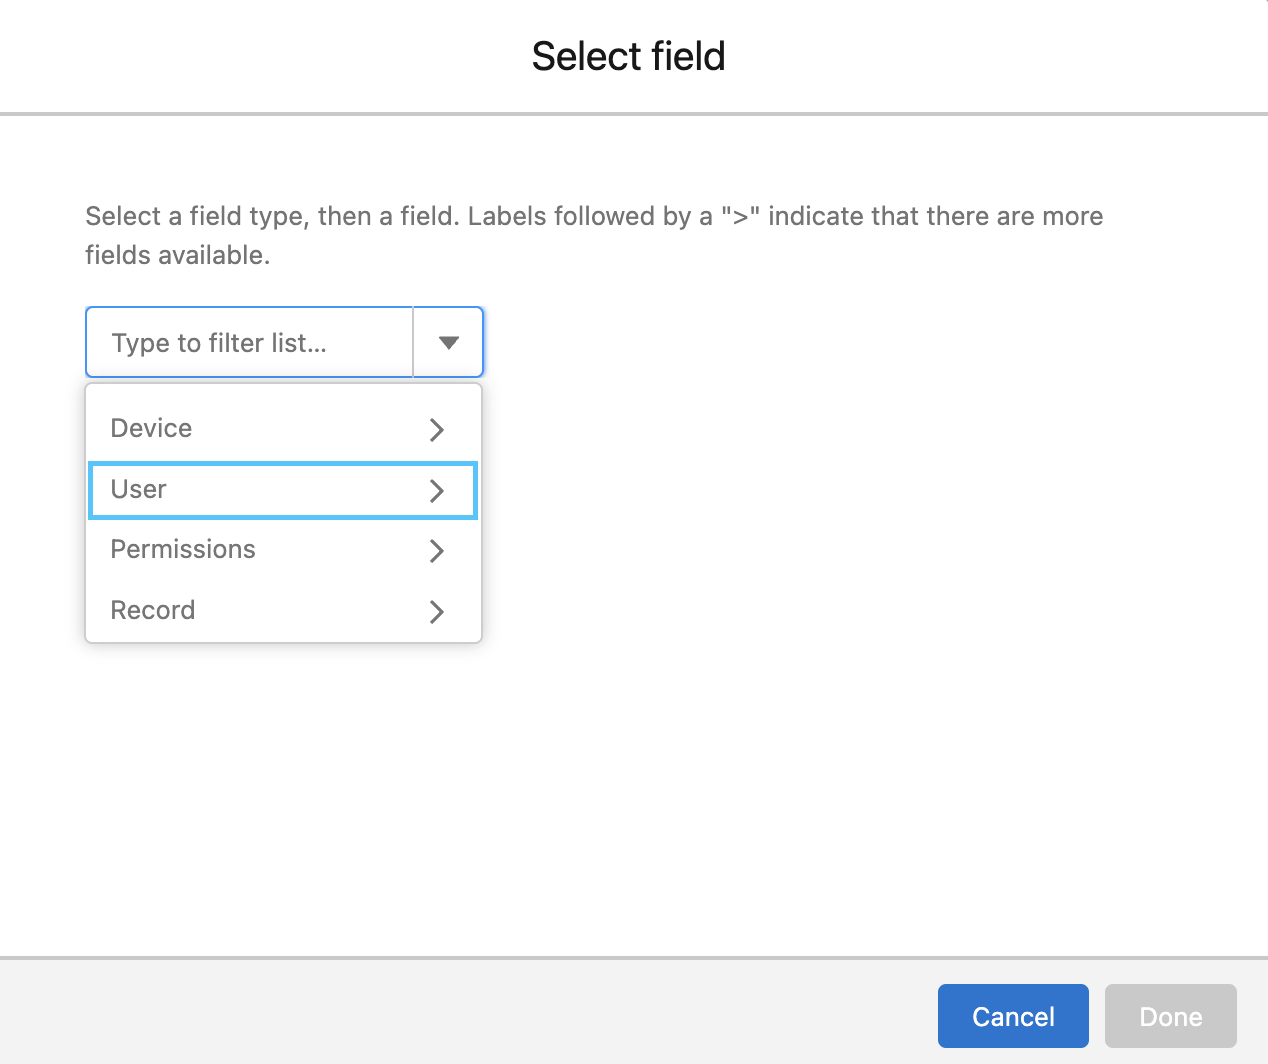This screenshot has height=1064, width=1268.
Task: Click the User row chevron arrow
Action: point(436,491)
